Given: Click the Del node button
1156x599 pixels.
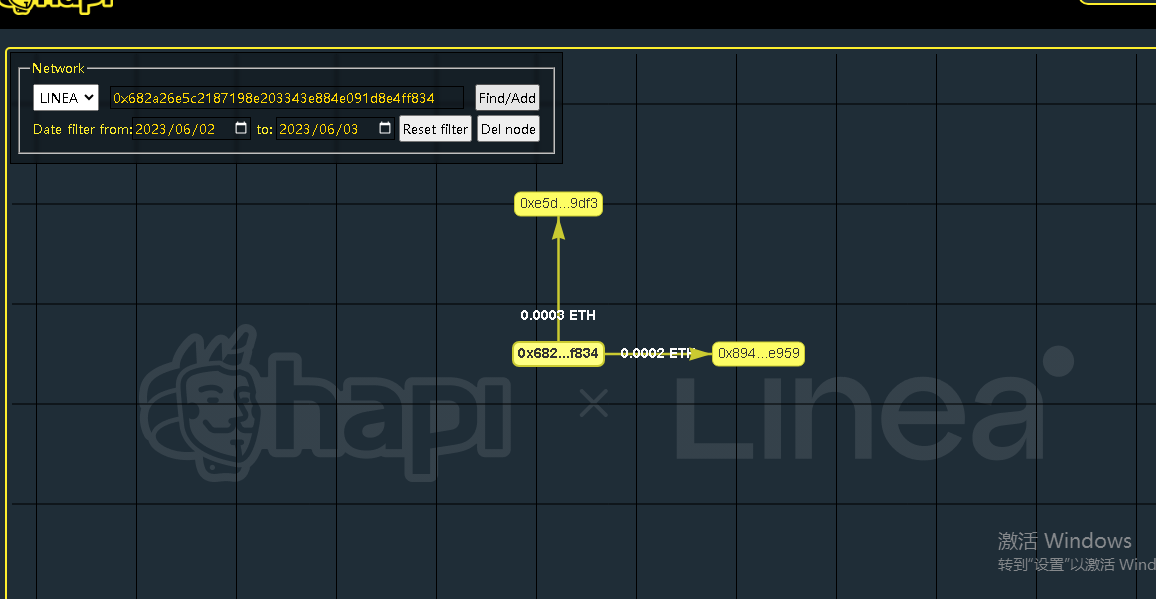Looking at the screenshot, I should point(508,128).
